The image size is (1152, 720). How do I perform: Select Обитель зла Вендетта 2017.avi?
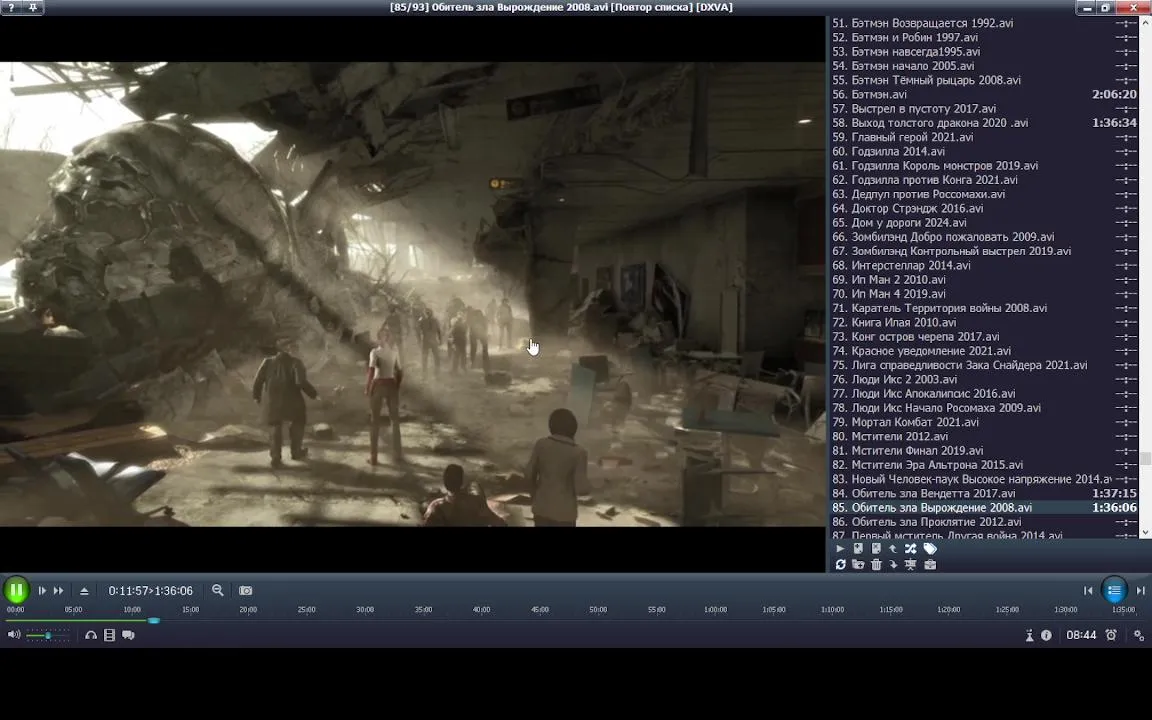984,493
